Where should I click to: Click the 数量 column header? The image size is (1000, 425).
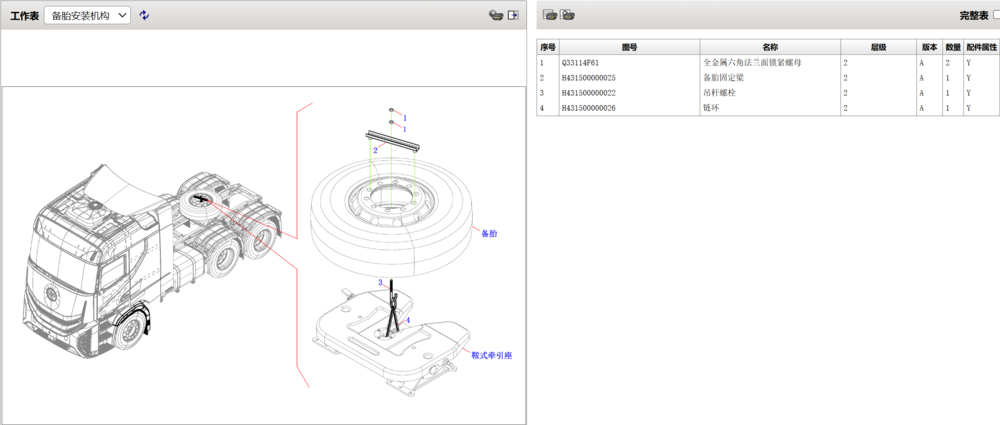click(953, 47)
